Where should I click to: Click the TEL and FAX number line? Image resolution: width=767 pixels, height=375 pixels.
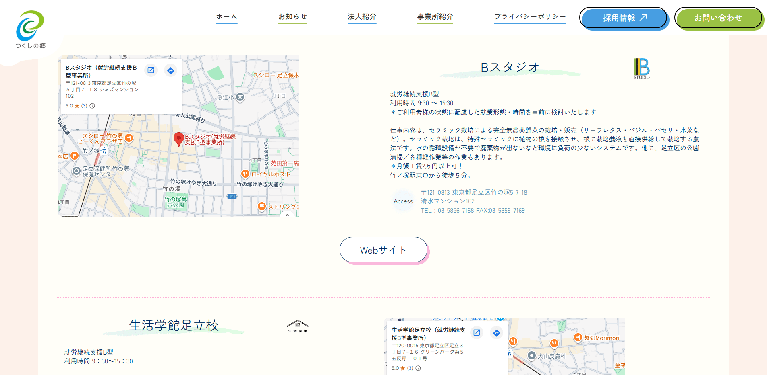point(473,210)
